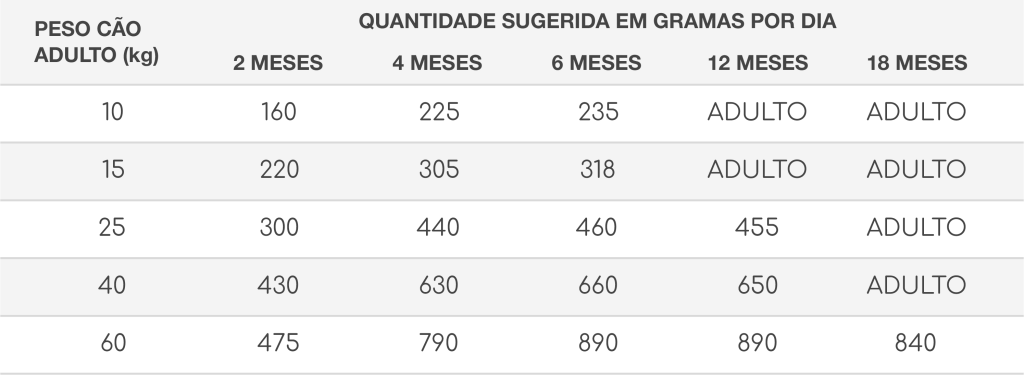
Task: Click the 318 value under 6 MESES
Action: (x=598, y=170)
